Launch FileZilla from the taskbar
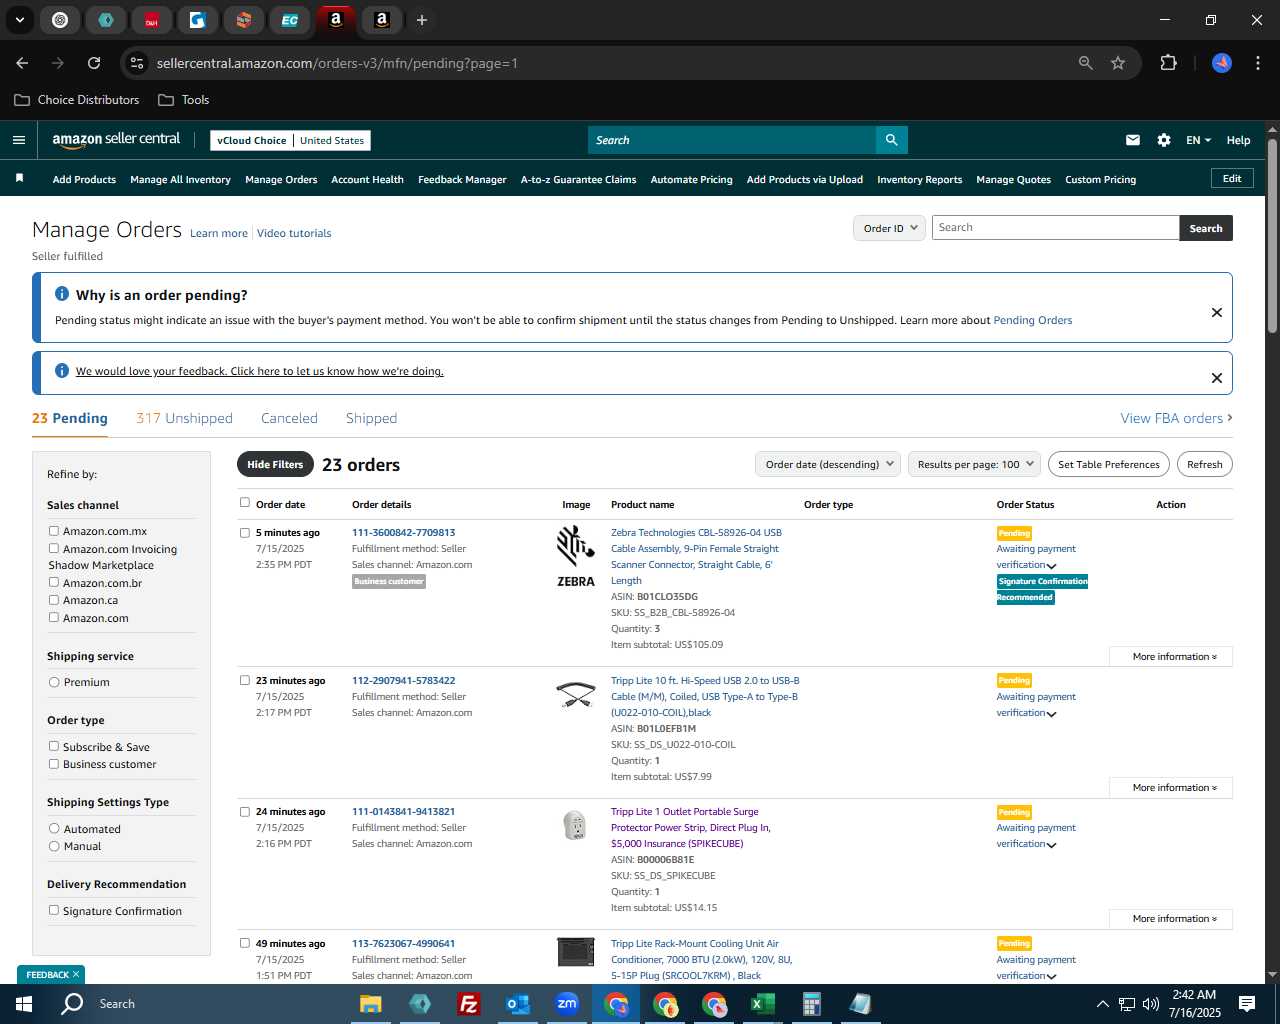This screenshot has width=1280, height=1024. [x=468, y=1004]
